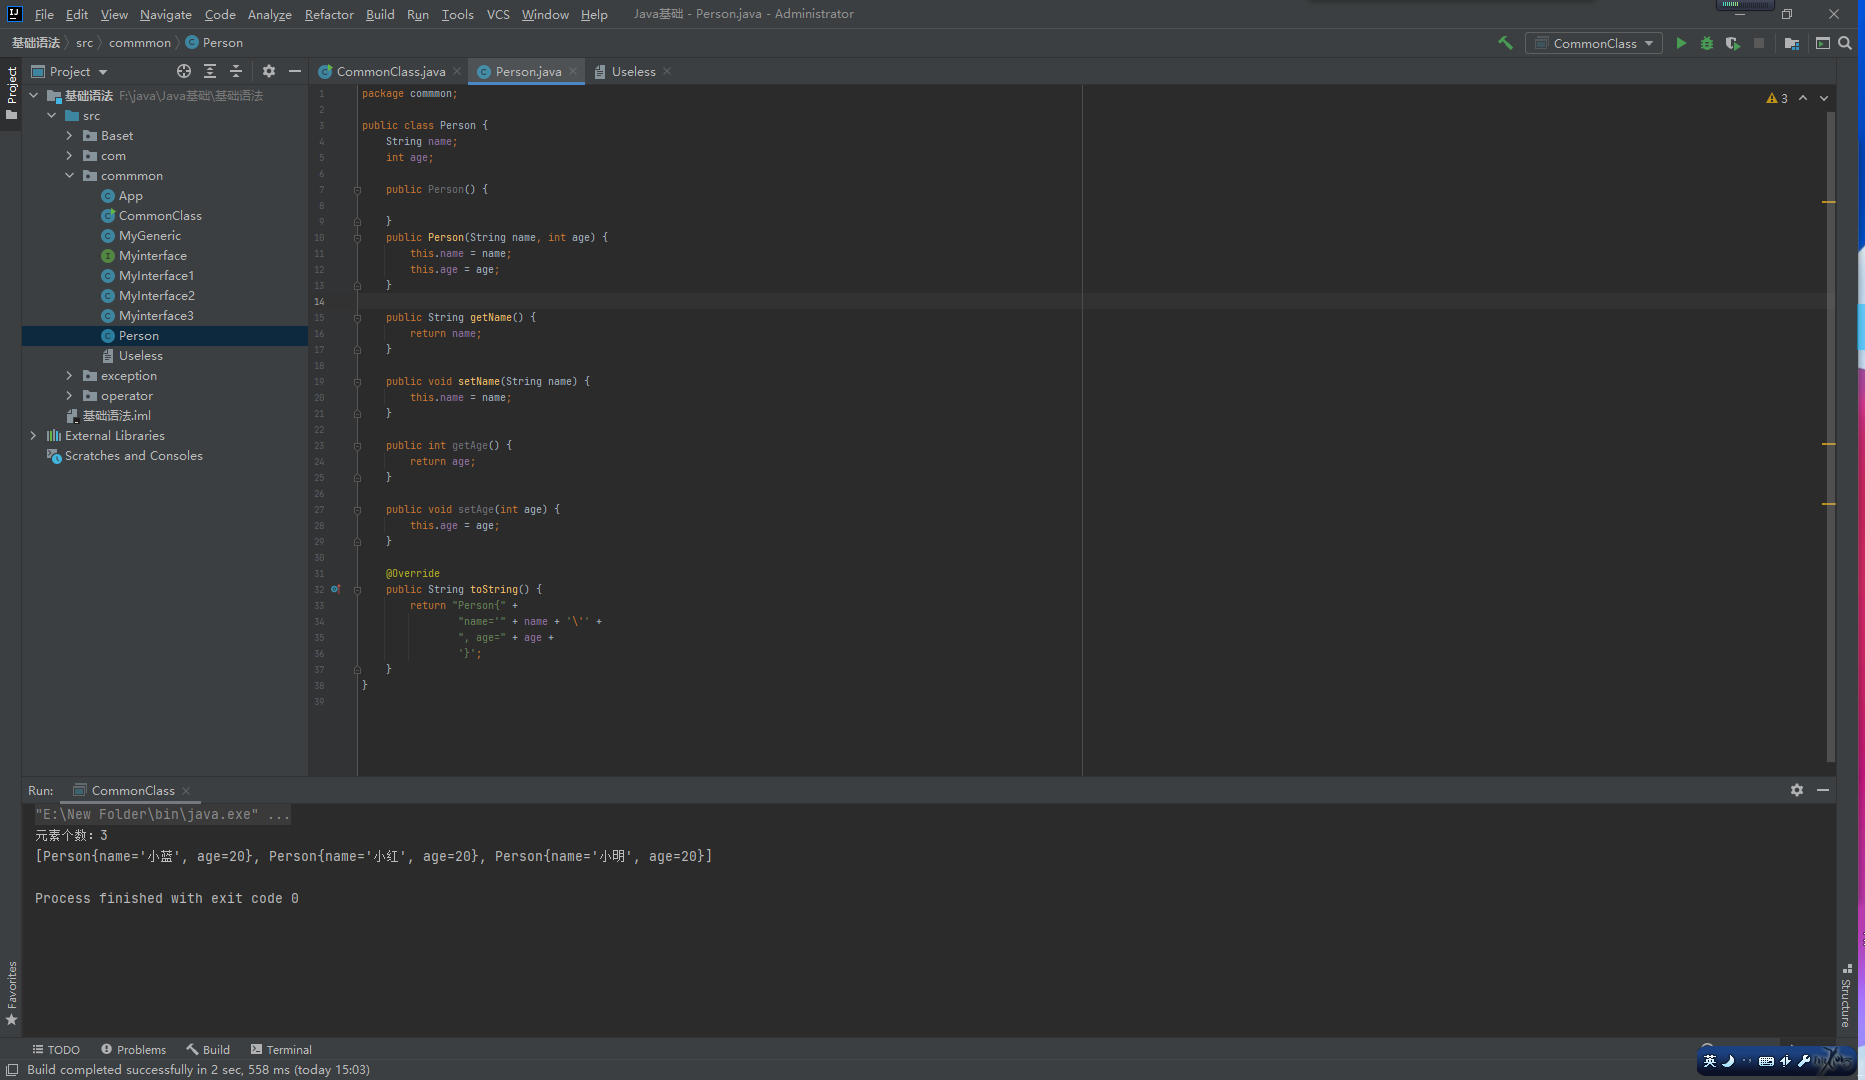The height and width of the screenshot is (1080, 1865).
Task: Open Project Structure icon in toolbar
Action: [x=1792, y=43]
